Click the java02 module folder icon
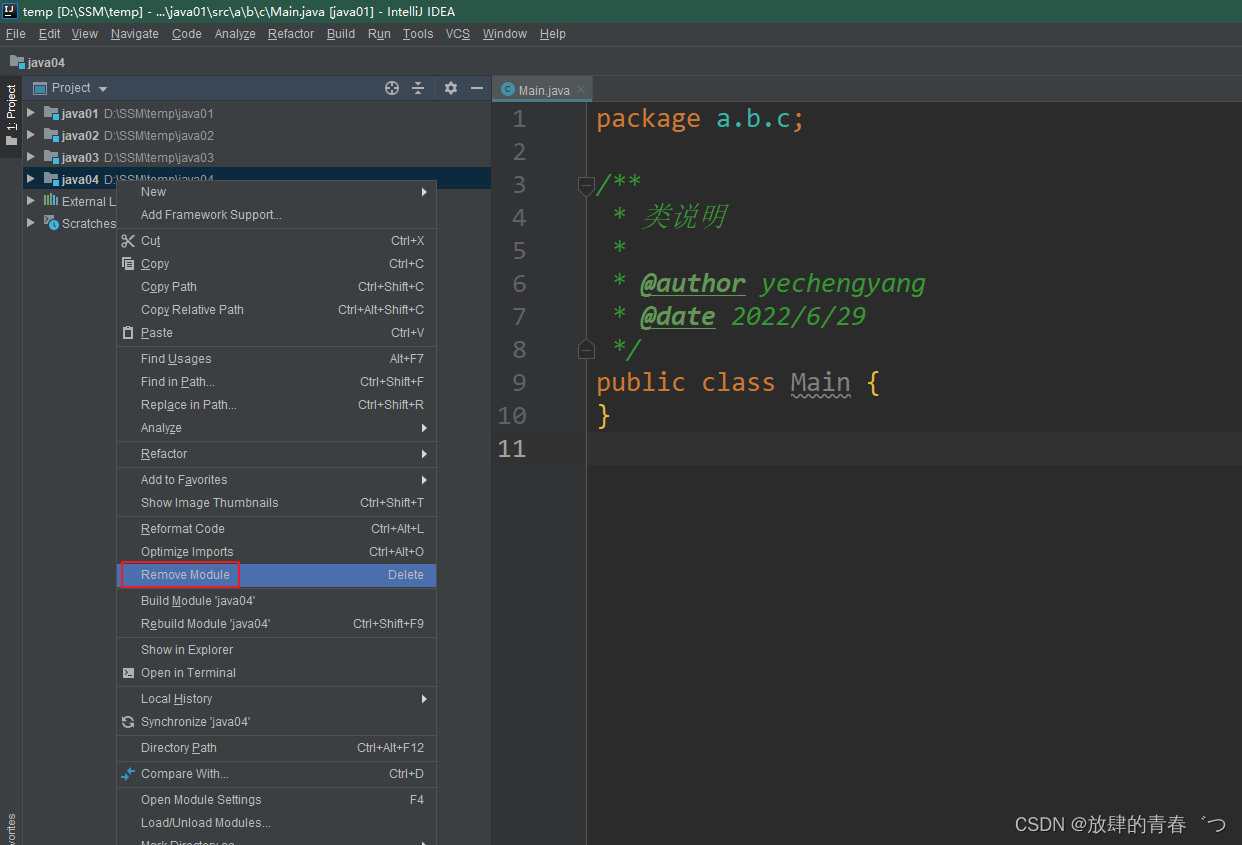This screenshot has width=1242, height=845. click(x=52, y=135)
